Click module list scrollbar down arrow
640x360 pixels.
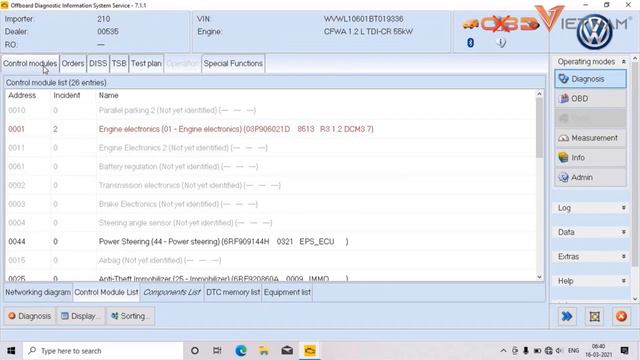pyautogui.click(x=539, y=277)
